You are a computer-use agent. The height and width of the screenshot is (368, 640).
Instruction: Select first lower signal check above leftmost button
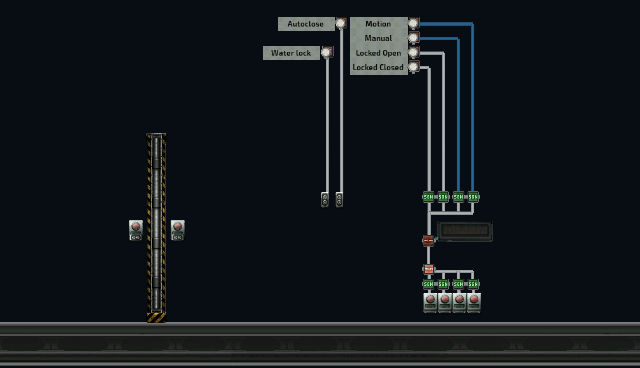428,284
